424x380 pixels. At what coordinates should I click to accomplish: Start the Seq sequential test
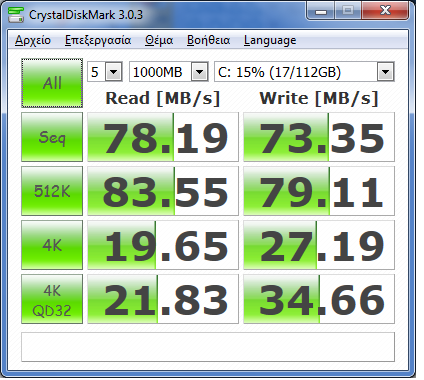coord(52,137)
